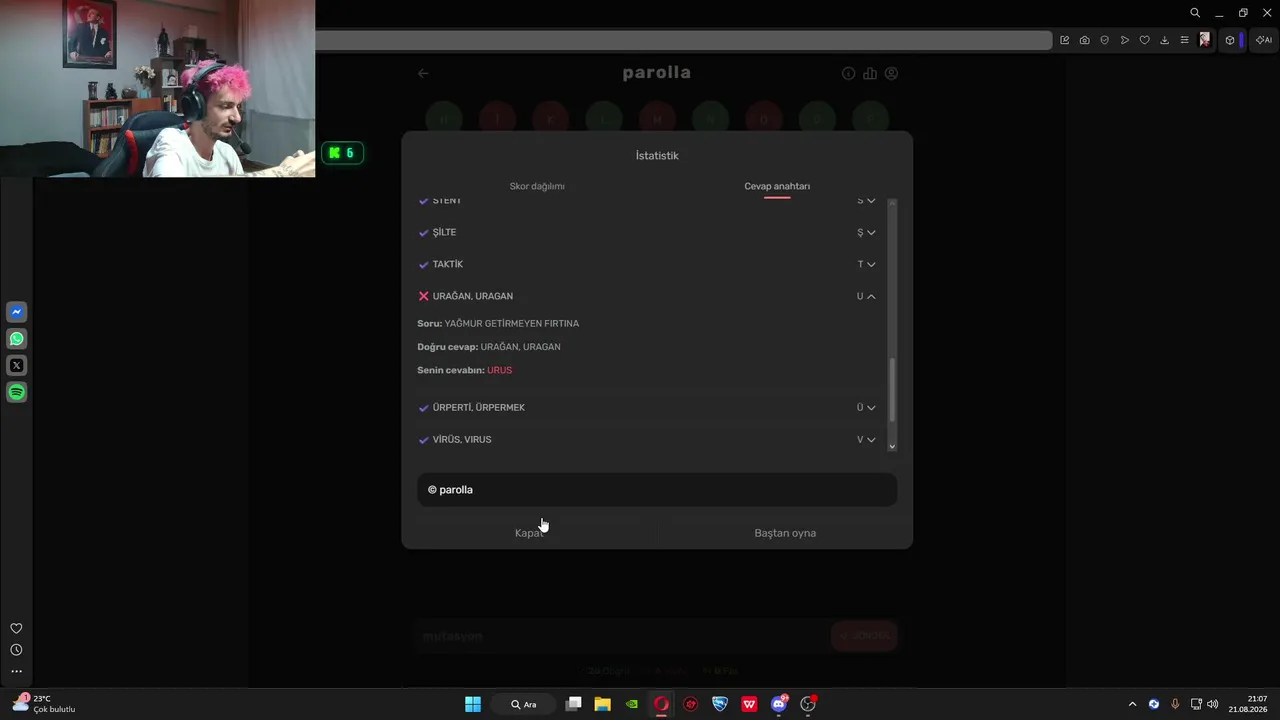This screenshot has height=720, width=1280.
Task: Click the © parolla footer text
Action: click(450, 490)
